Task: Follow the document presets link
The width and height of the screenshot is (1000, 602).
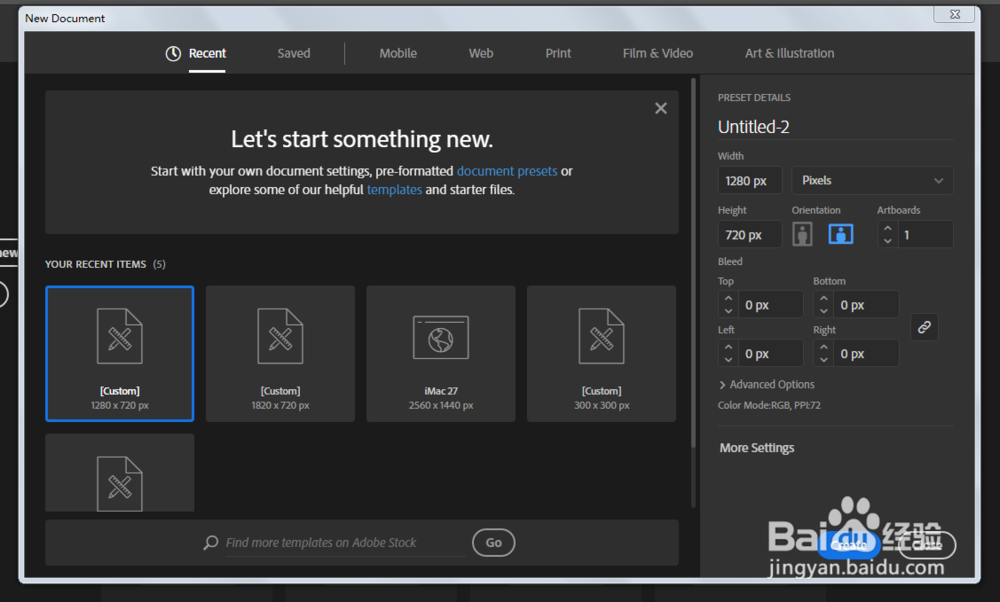Action: 507,171
